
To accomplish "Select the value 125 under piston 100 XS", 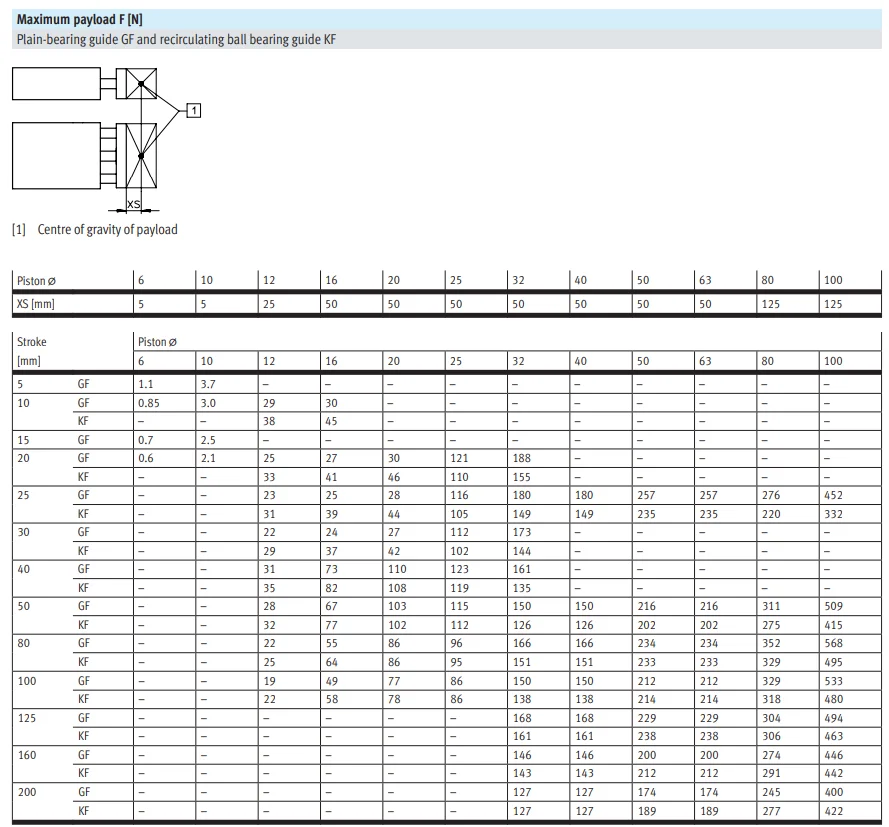I will [832, 303].
